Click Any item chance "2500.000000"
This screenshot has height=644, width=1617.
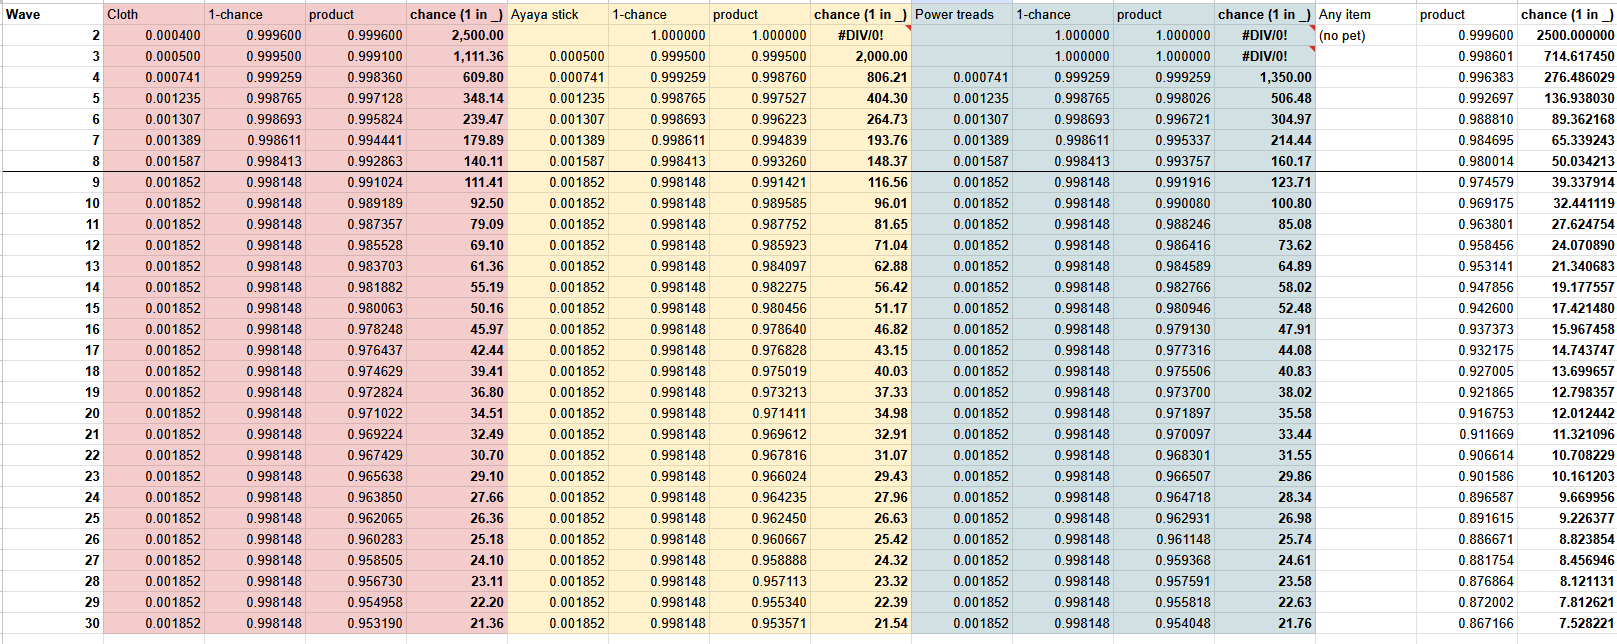point(1567,35)
